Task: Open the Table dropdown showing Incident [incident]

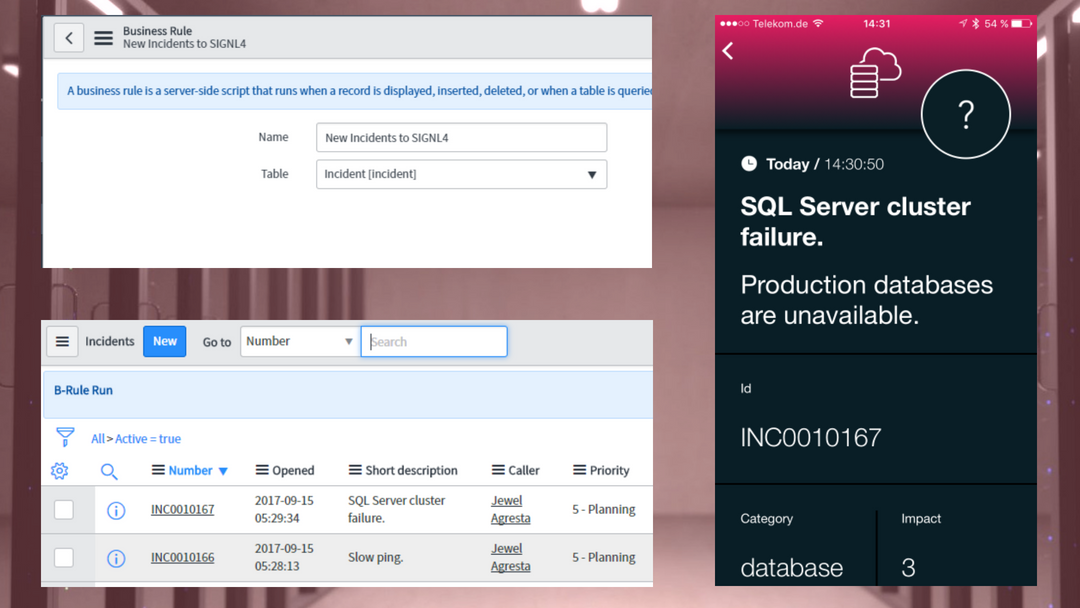Action: (x=461, y=174)
